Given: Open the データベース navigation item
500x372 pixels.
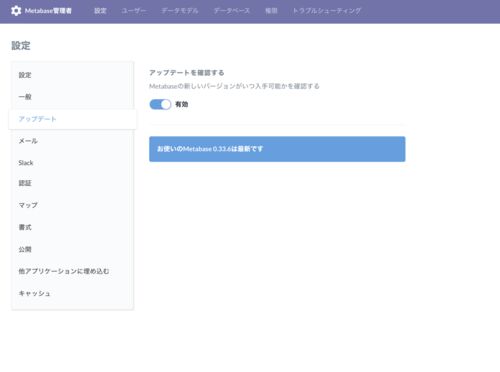Looking at the screenshot, I should point(232,11).
